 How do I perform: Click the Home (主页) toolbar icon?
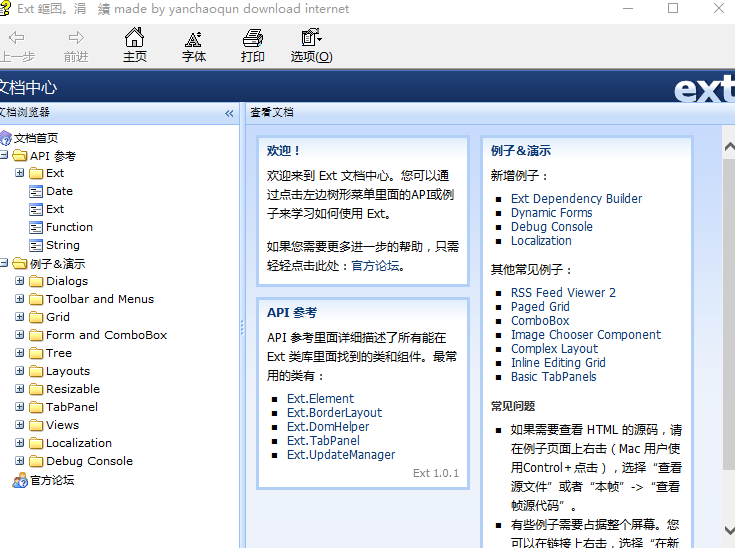[134, 39]
